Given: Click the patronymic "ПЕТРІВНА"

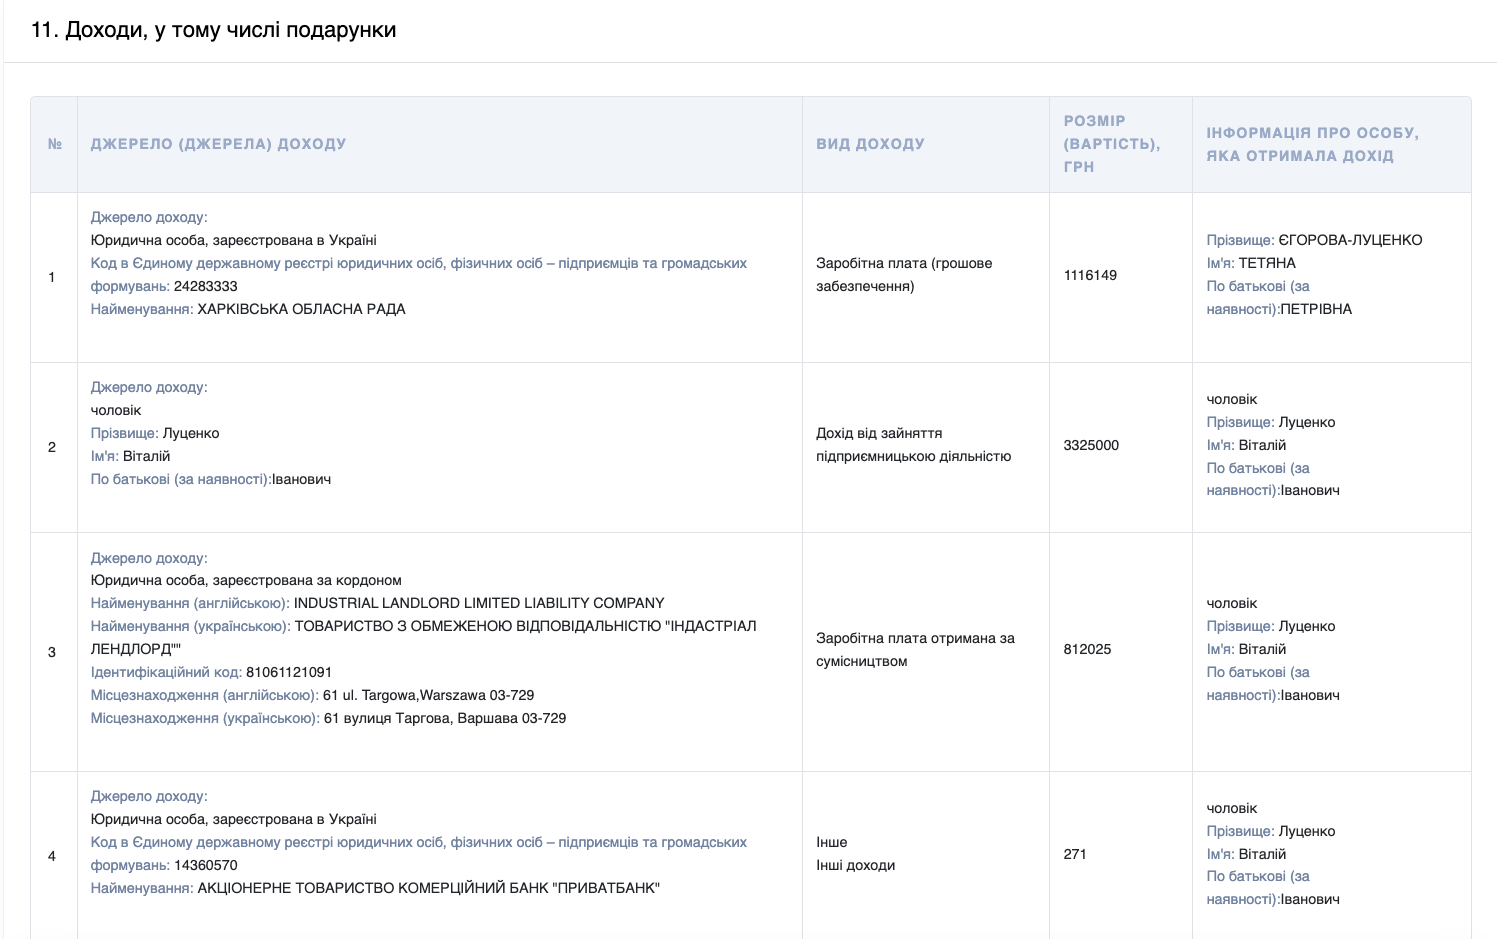Looking at the screenshot, I should (1316, 309).
